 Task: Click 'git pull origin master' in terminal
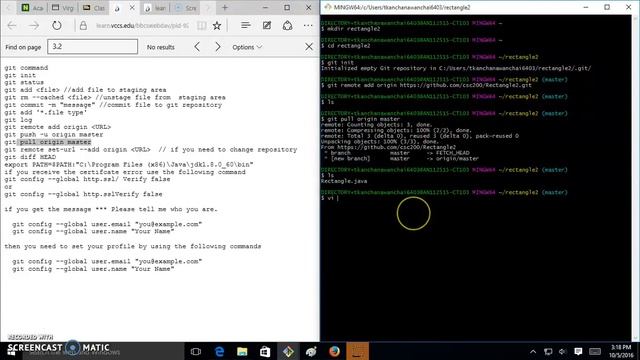[x=363, y=119]
